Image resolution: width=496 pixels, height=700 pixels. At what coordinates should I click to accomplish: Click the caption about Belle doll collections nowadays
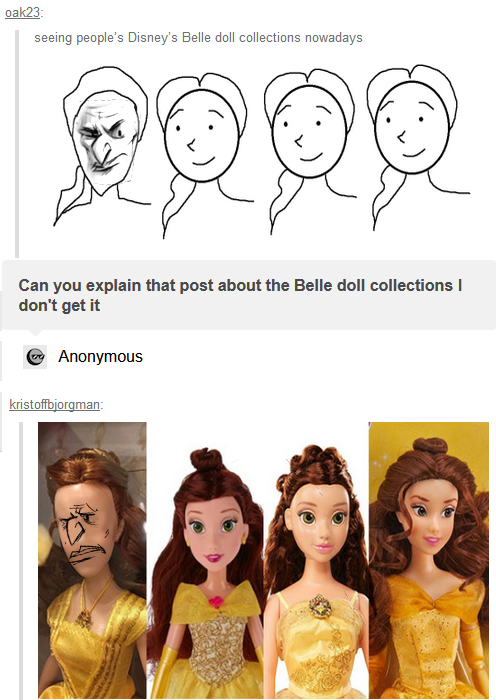pos(198,38)
